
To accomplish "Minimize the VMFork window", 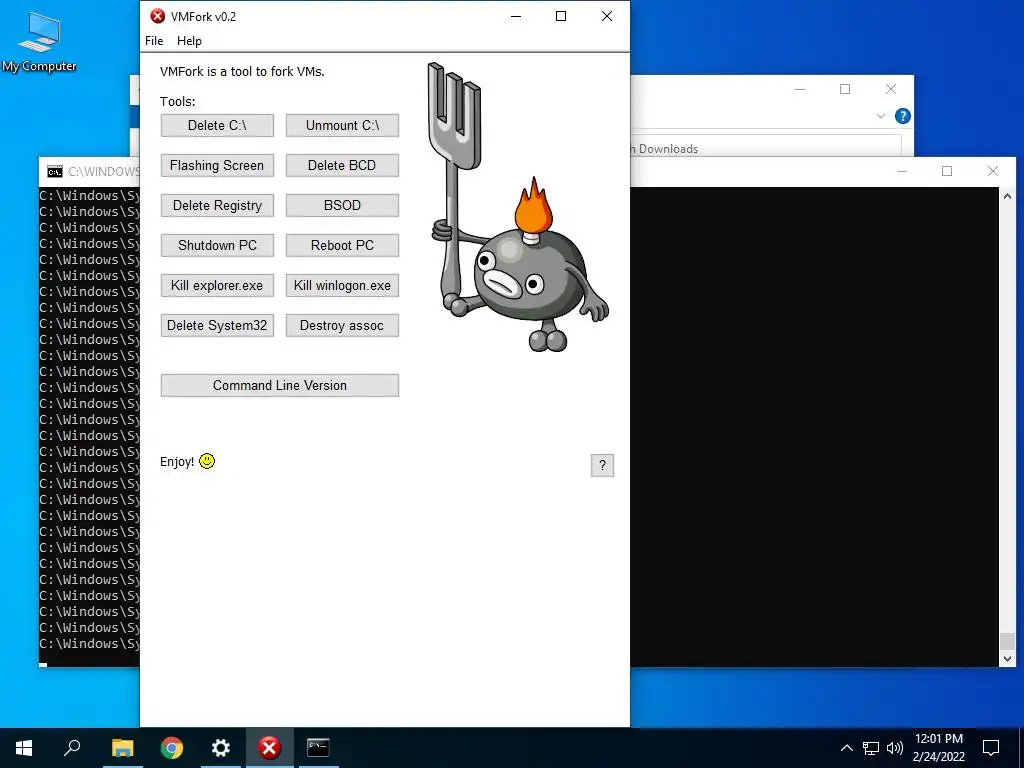I will pos(516,16).
